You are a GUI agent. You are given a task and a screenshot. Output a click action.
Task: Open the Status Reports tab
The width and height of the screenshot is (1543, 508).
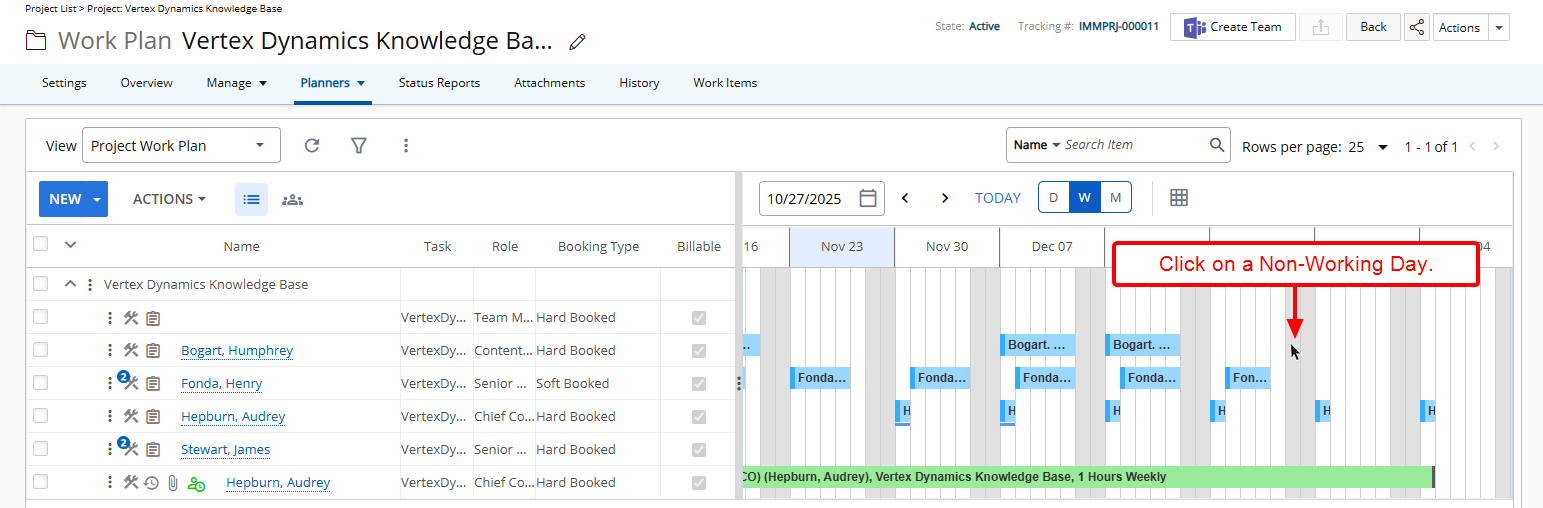pos(439,83)
